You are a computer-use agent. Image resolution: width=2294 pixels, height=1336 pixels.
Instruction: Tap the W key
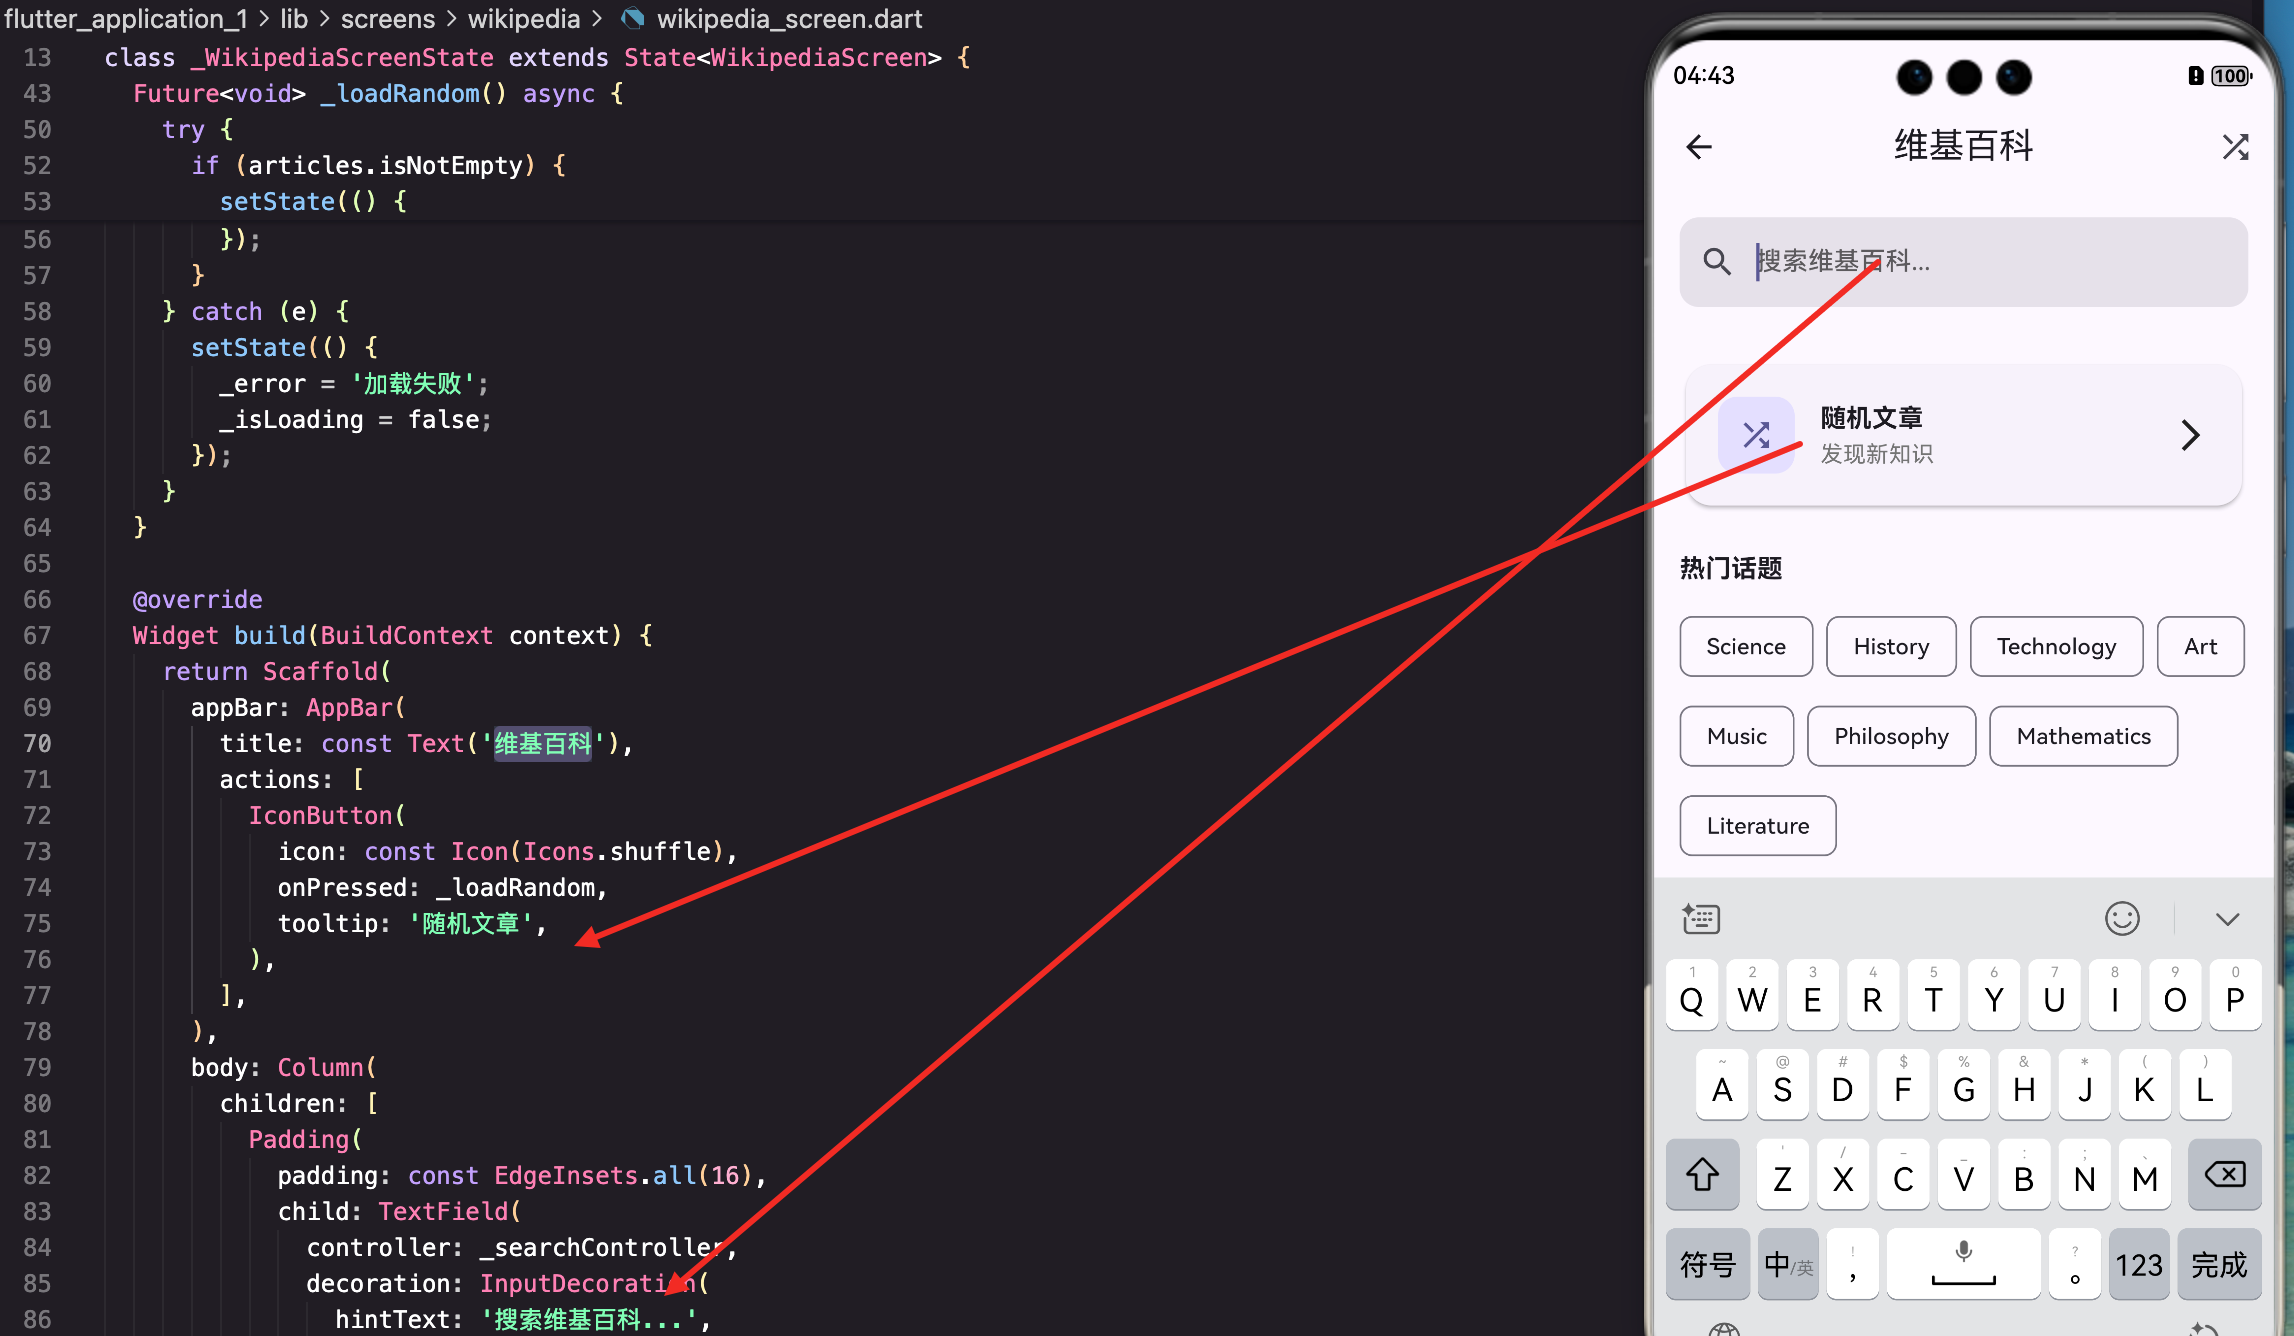click(x=1752, y=996)
